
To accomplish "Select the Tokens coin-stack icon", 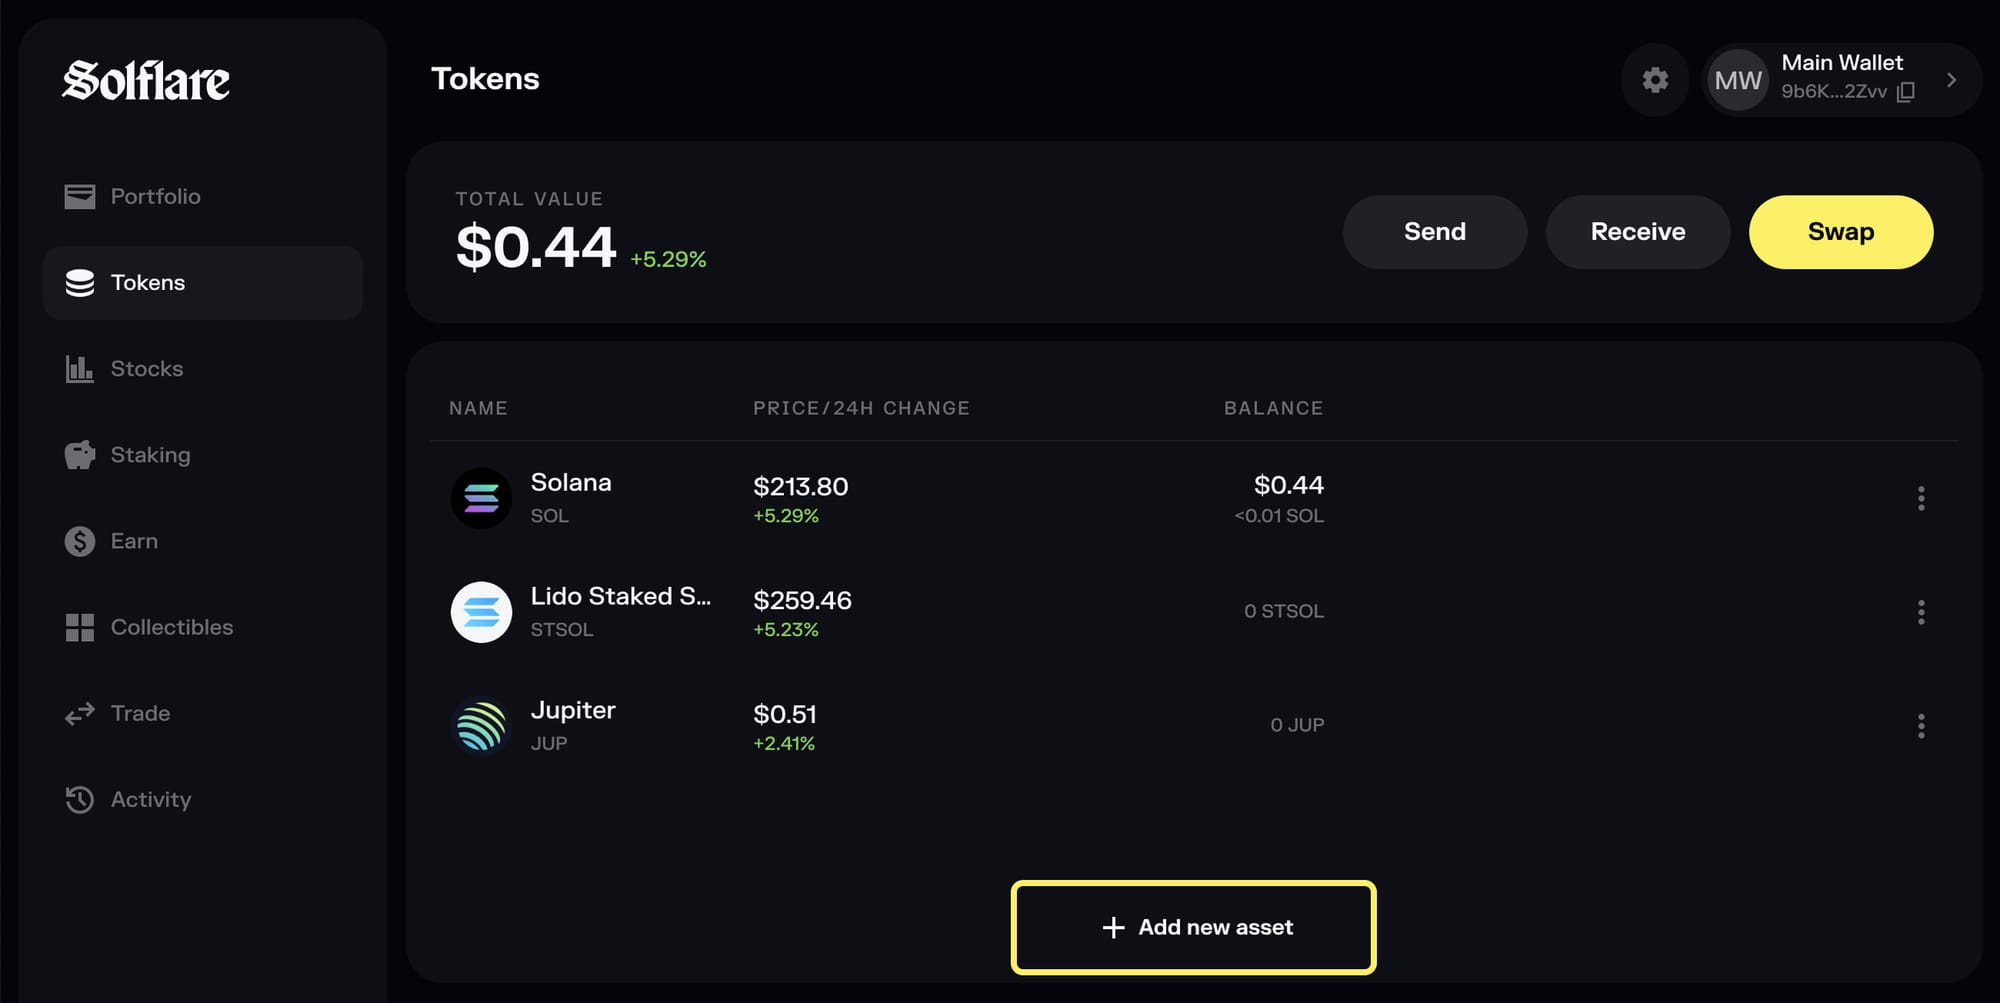I will click(x=80, y=283).
